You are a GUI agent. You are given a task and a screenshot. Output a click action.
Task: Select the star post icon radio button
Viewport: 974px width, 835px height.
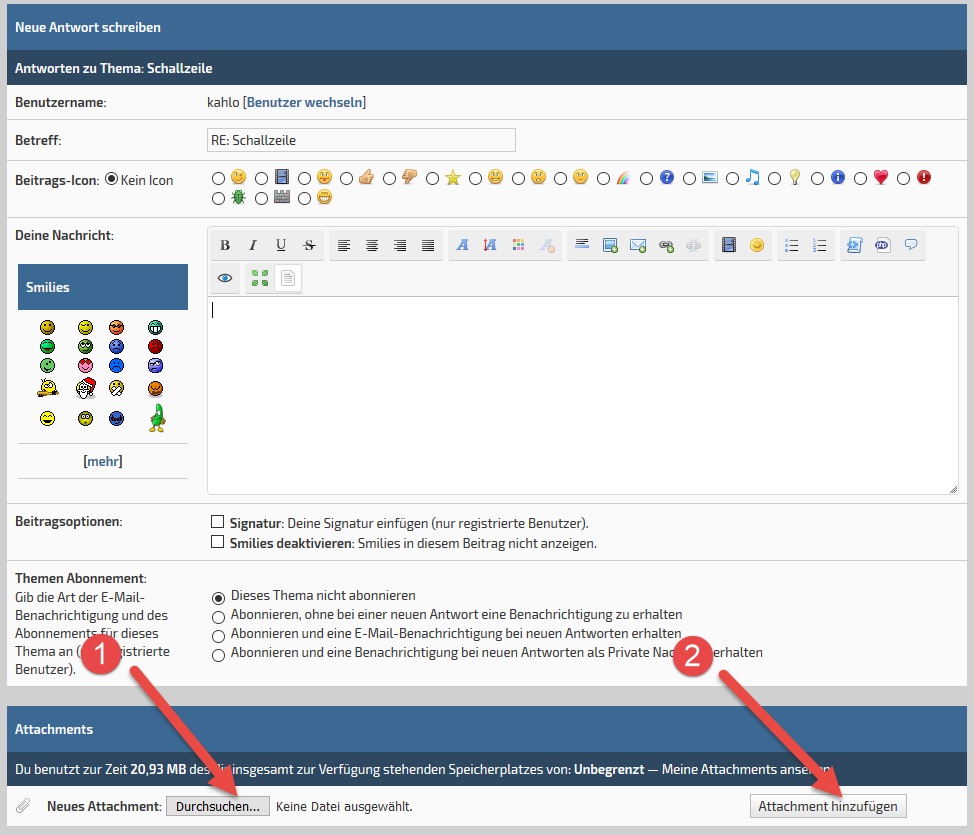click(x=433, y=179)
